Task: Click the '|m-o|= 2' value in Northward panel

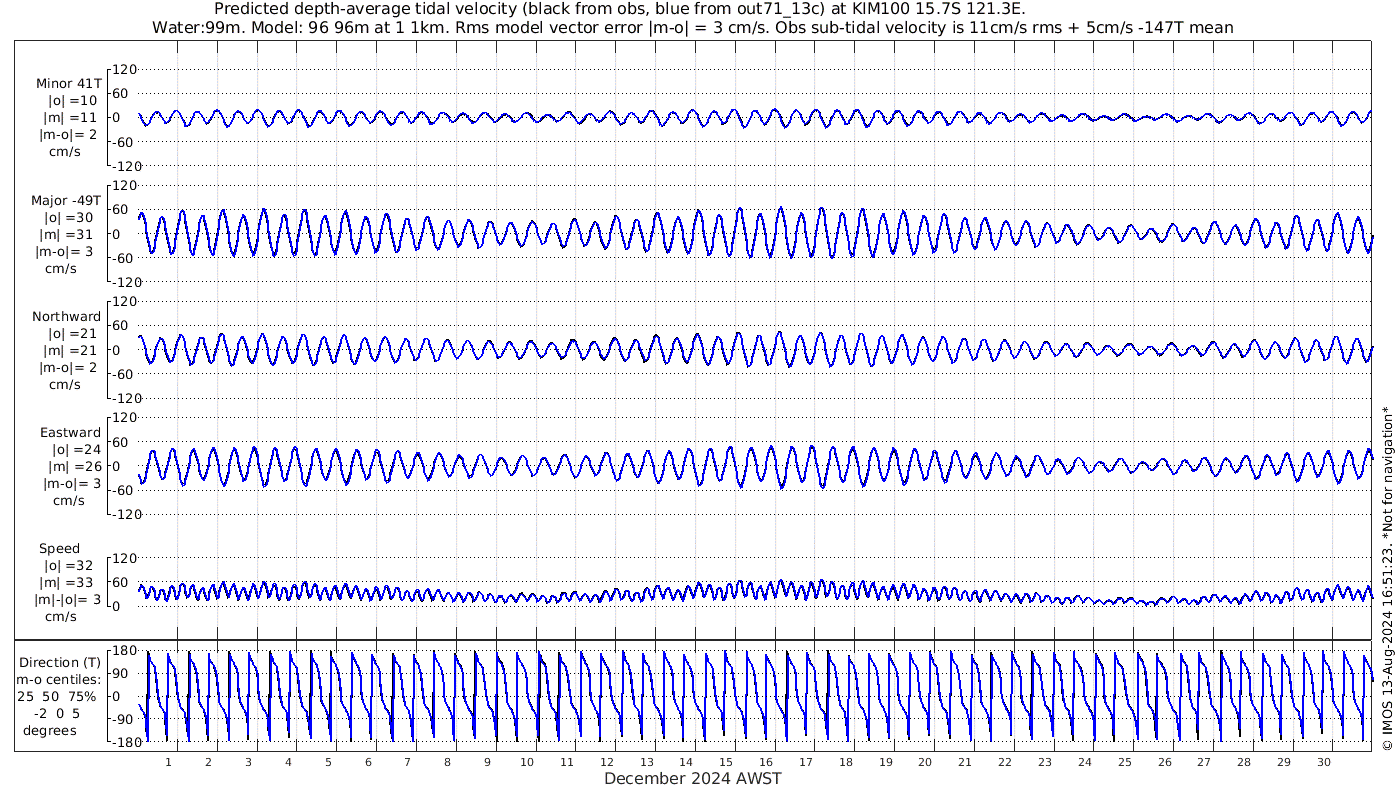Action: [x=68, y=368]
